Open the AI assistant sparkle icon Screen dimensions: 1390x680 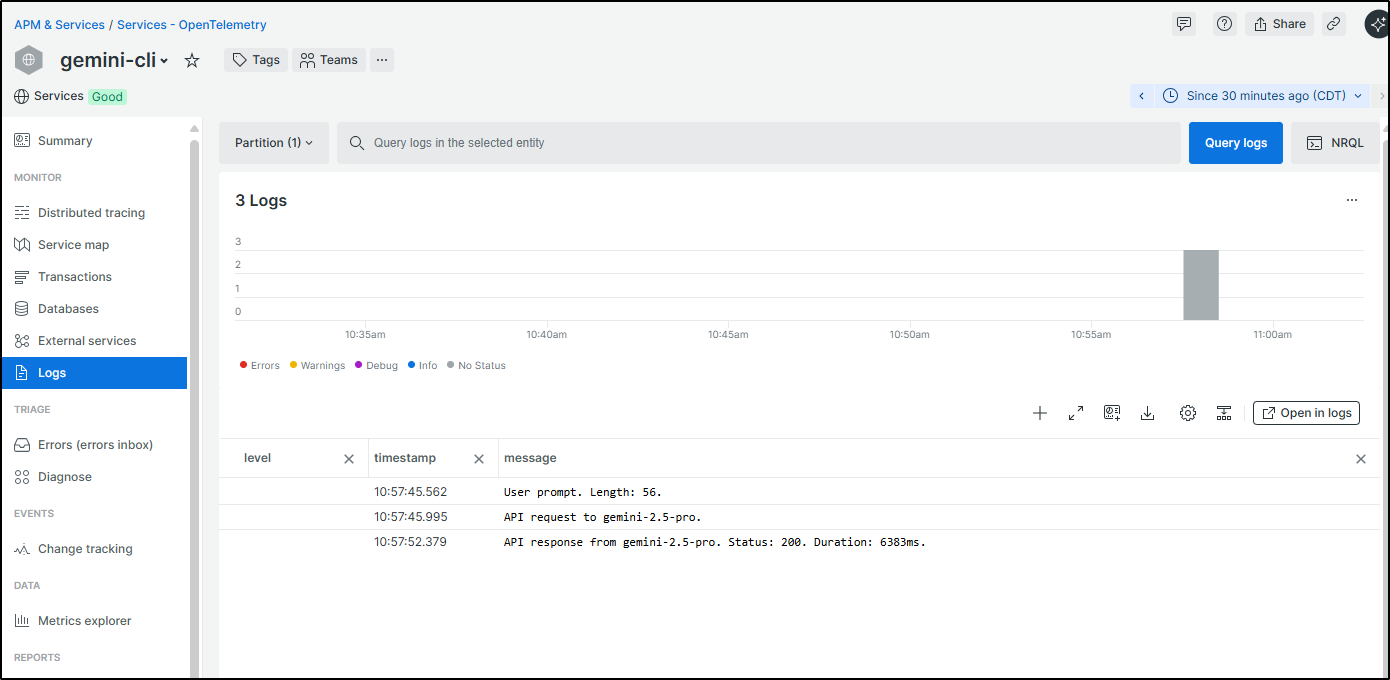click(x=1377, y=25)
